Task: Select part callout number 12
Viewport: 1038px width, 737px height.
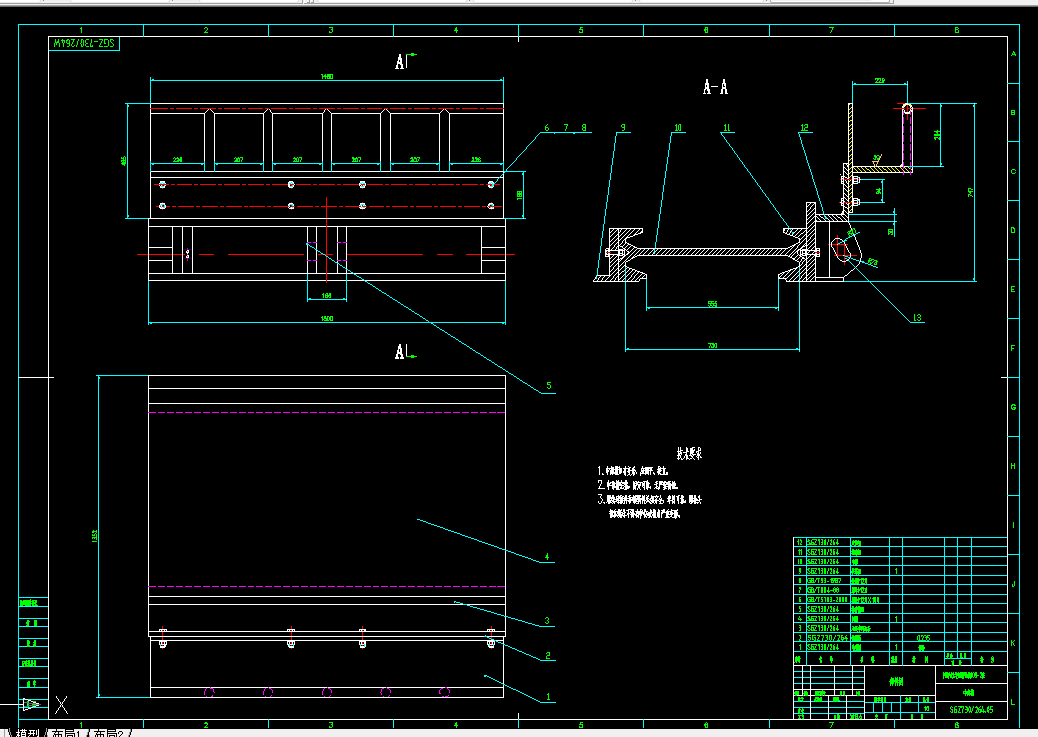Action: 804,128
